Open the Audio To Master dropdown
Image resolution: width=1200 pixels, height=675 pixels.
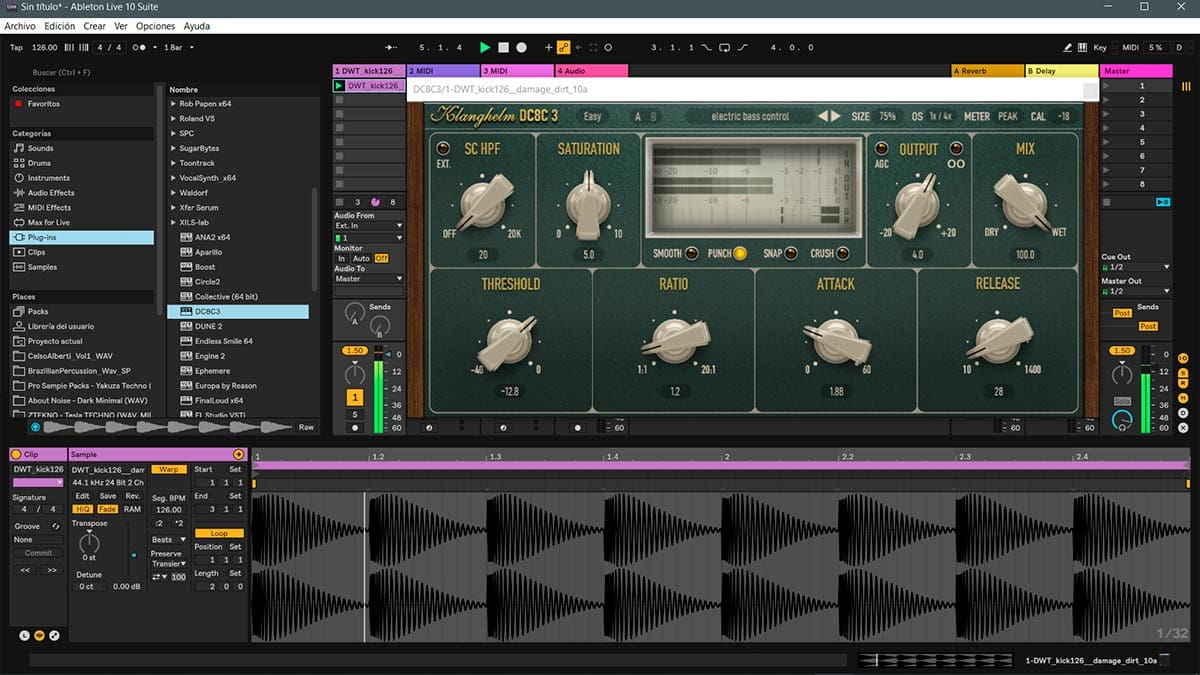[369, 279]
